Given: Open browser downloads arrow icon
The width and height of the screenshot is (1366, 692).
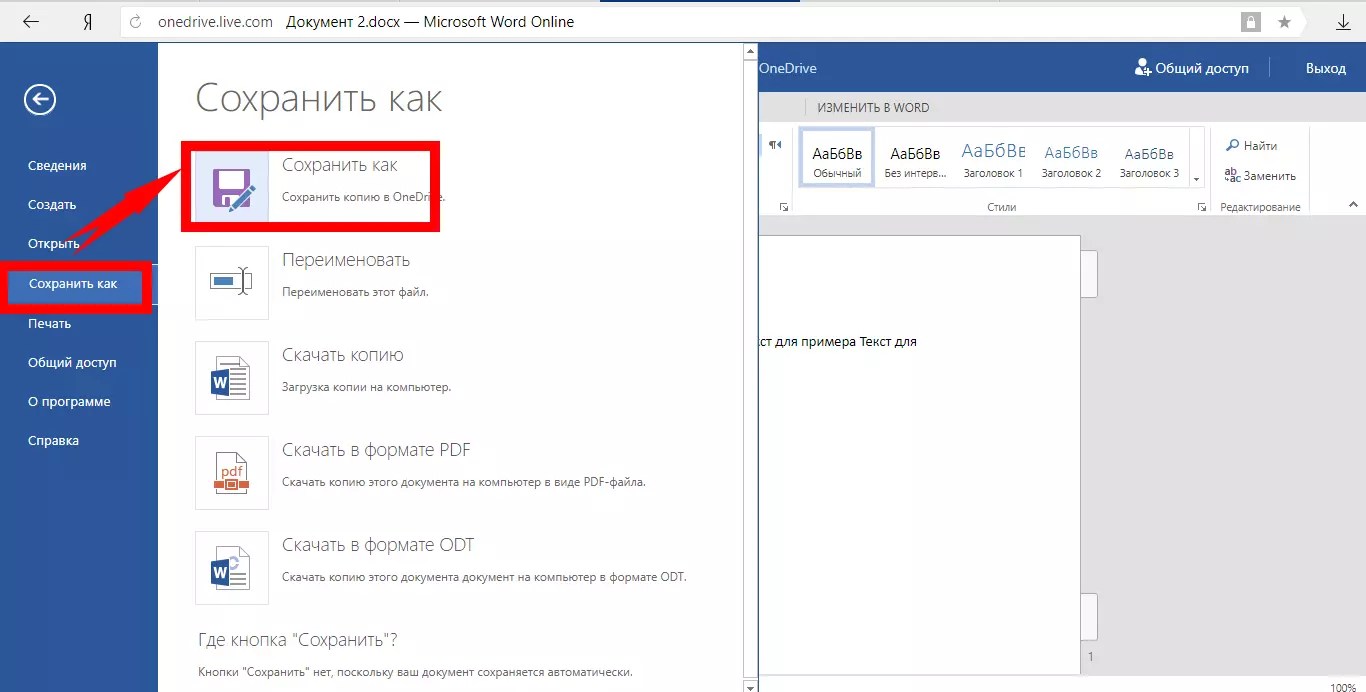Looking at the screenshot, I should [x=1343, y=22].
